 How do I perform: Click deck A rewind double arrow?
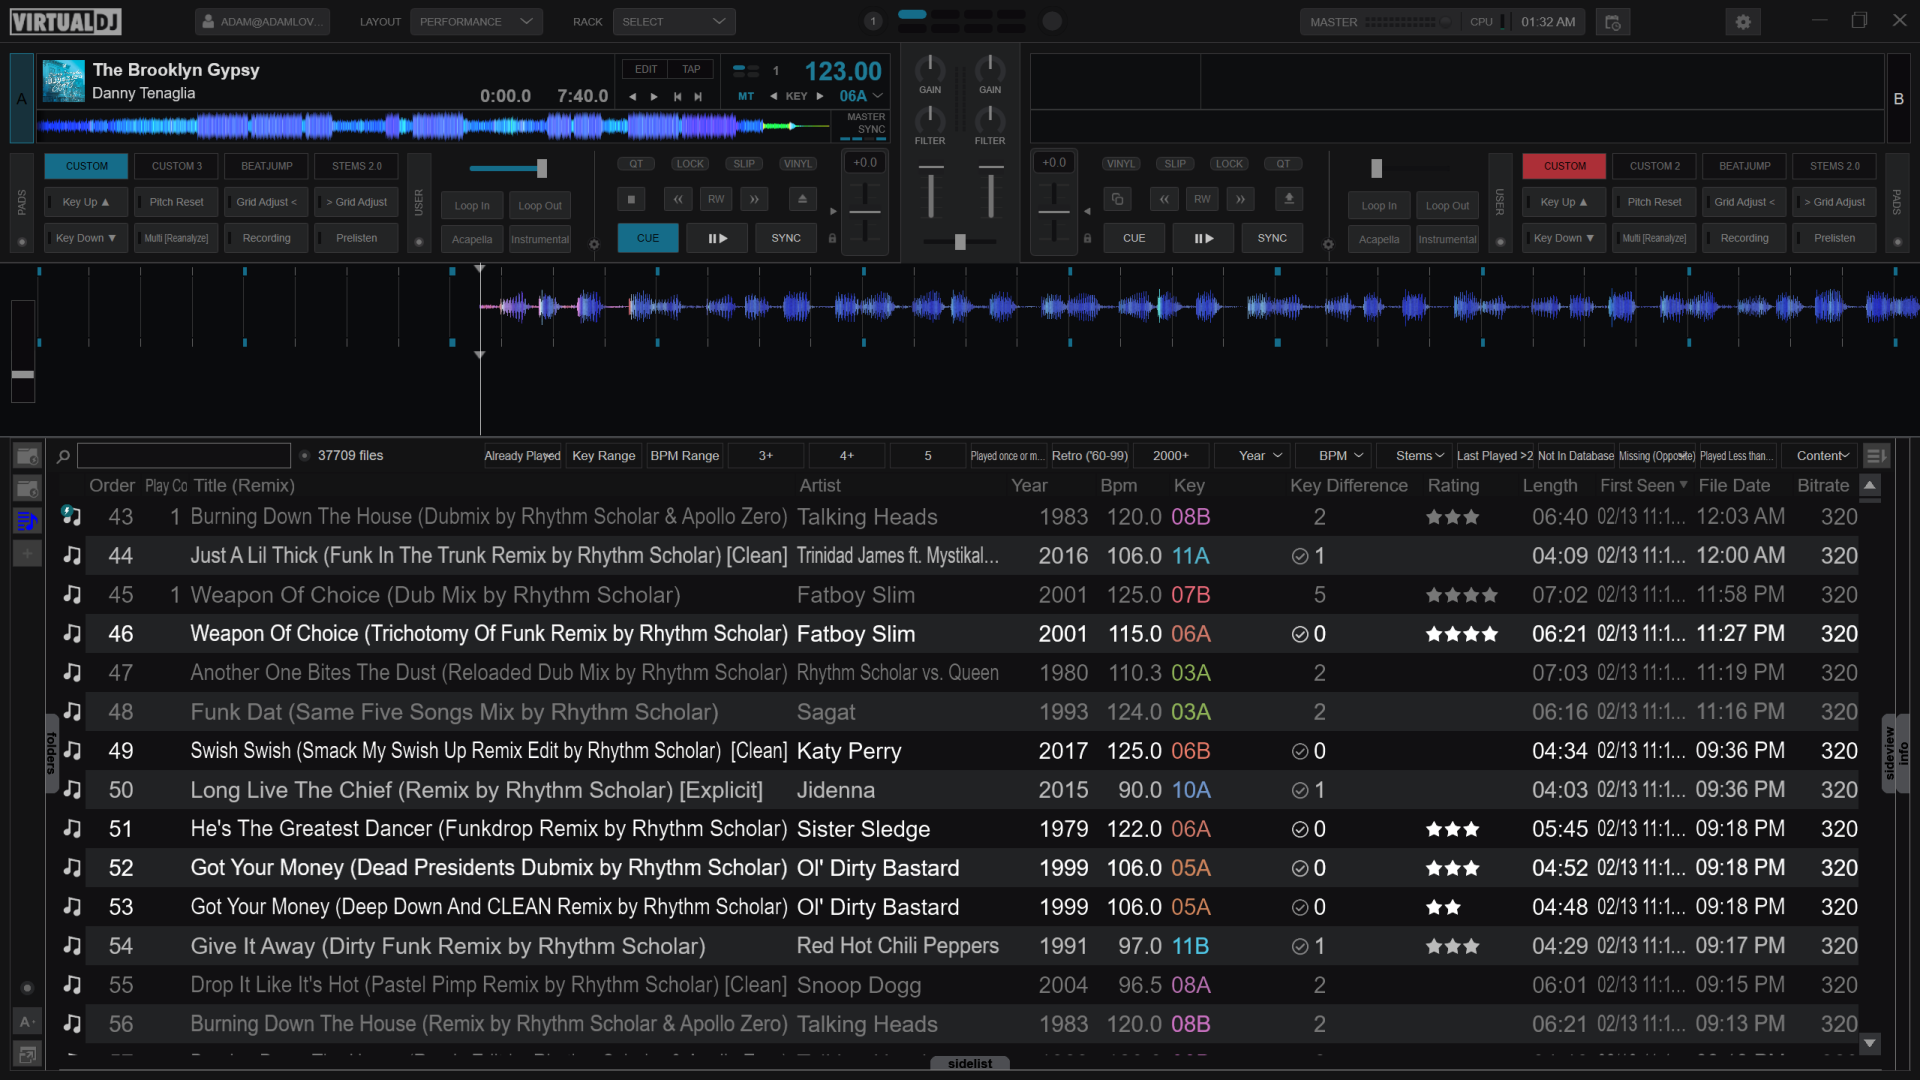[x=678, y=199]
